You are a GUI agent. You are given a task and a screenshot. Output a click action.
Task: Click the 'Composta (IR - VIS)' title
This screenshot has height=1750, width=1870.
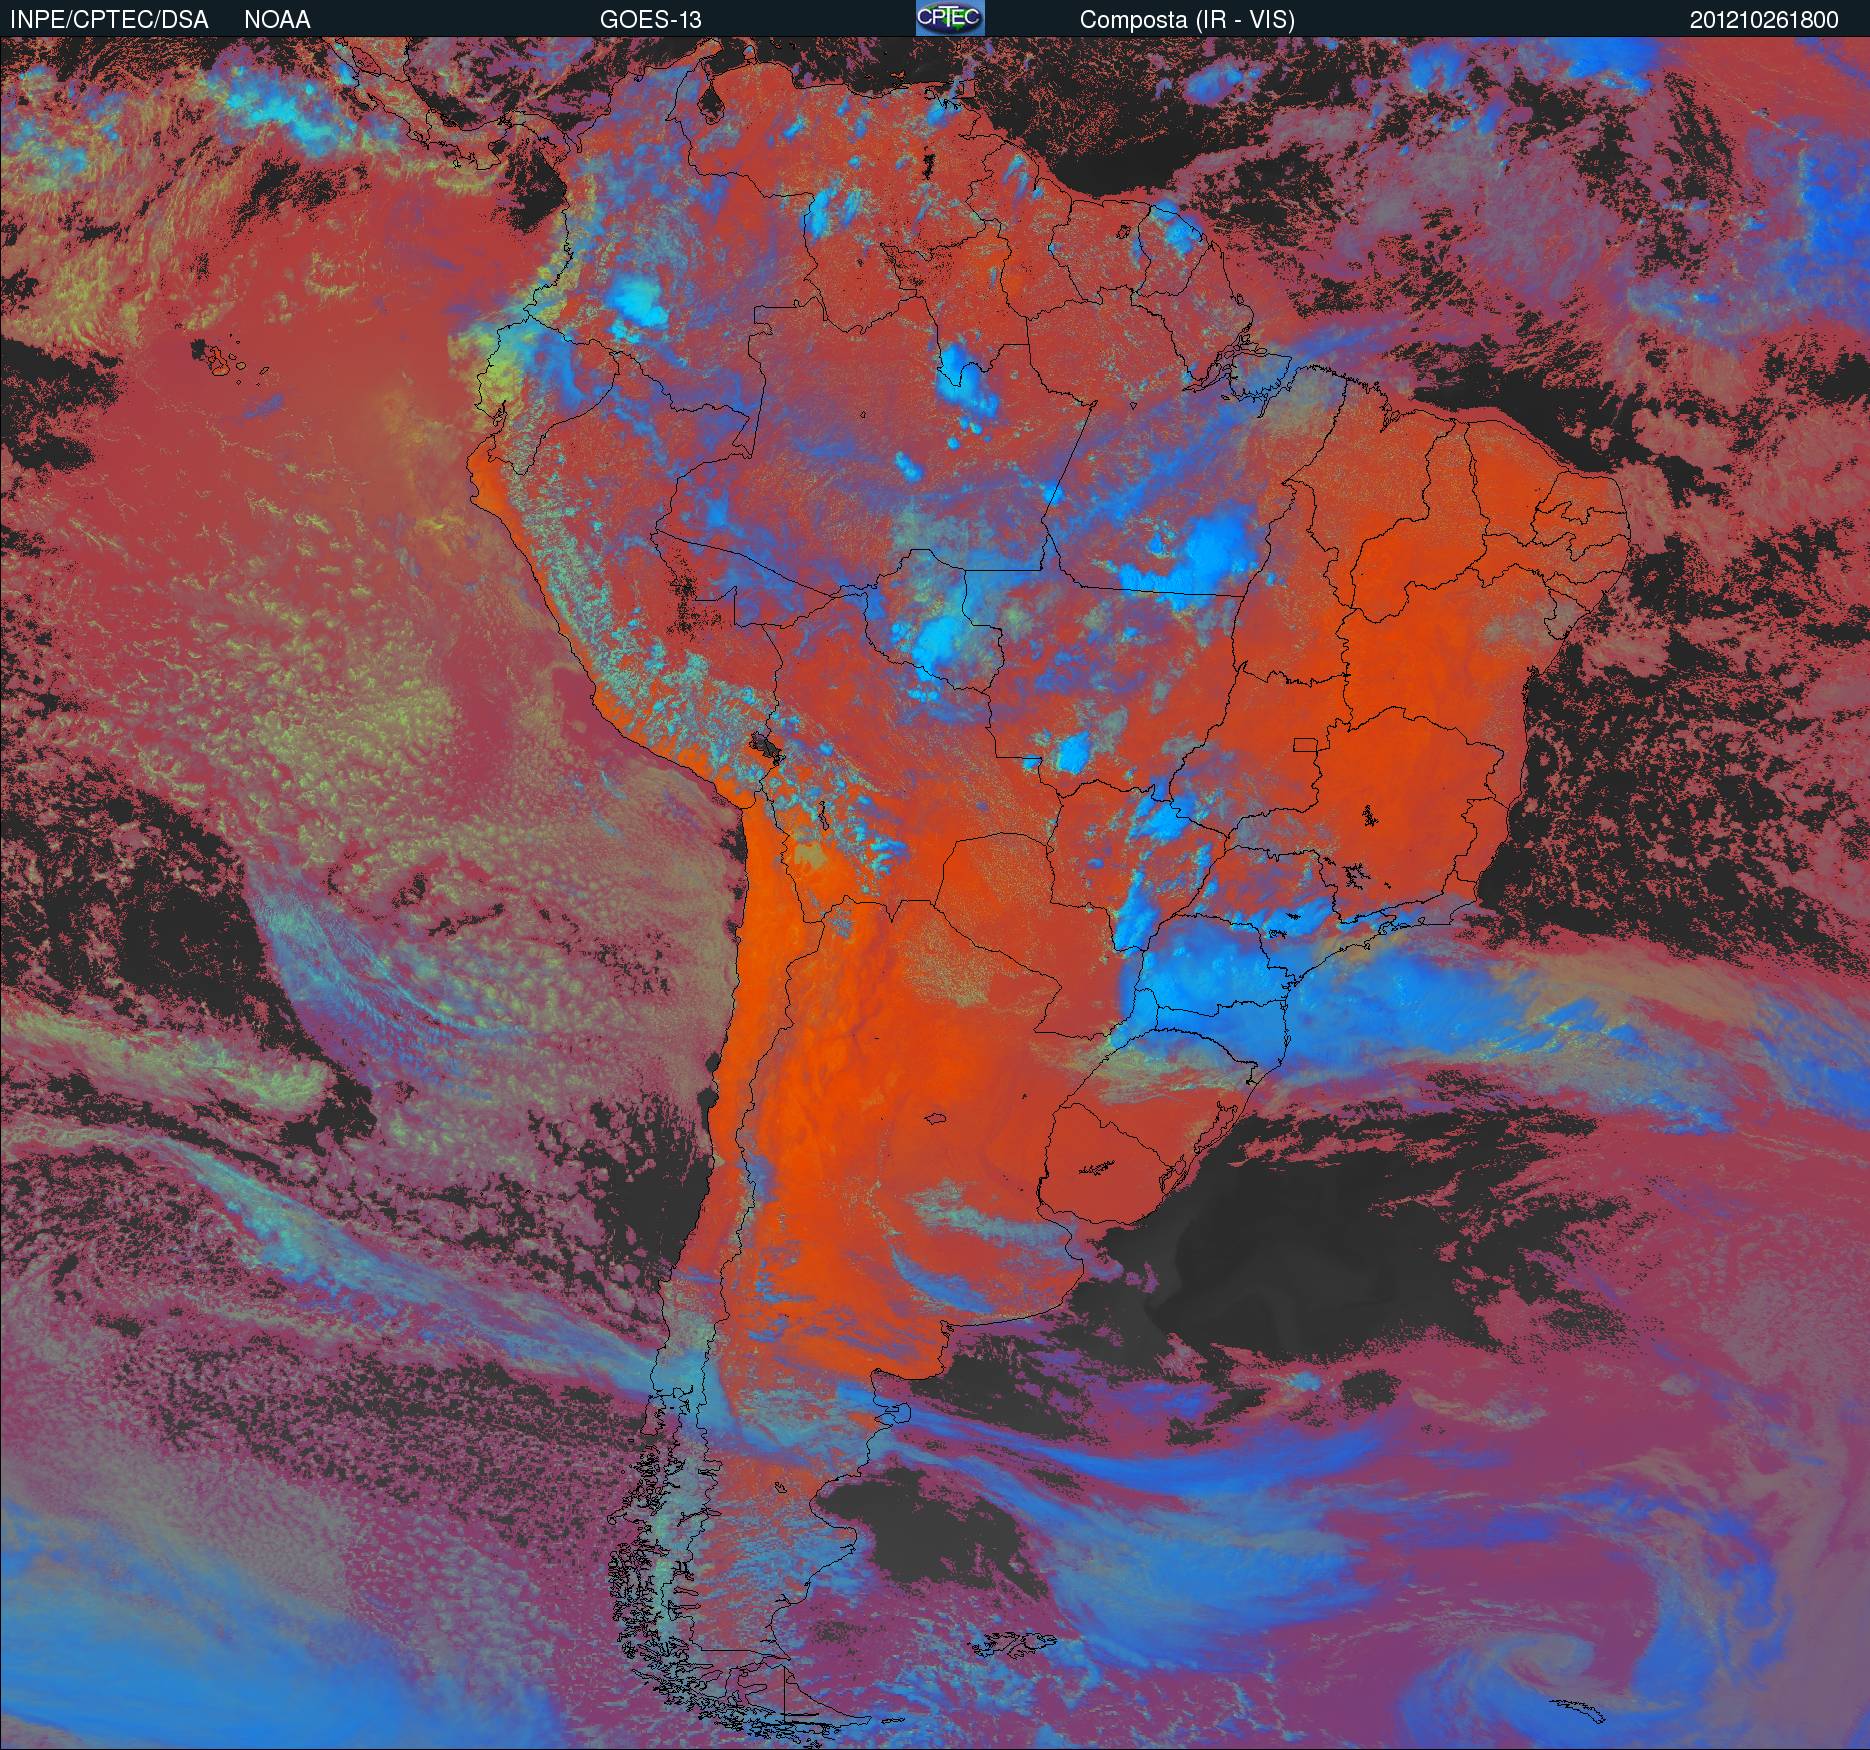point(1187,19)
